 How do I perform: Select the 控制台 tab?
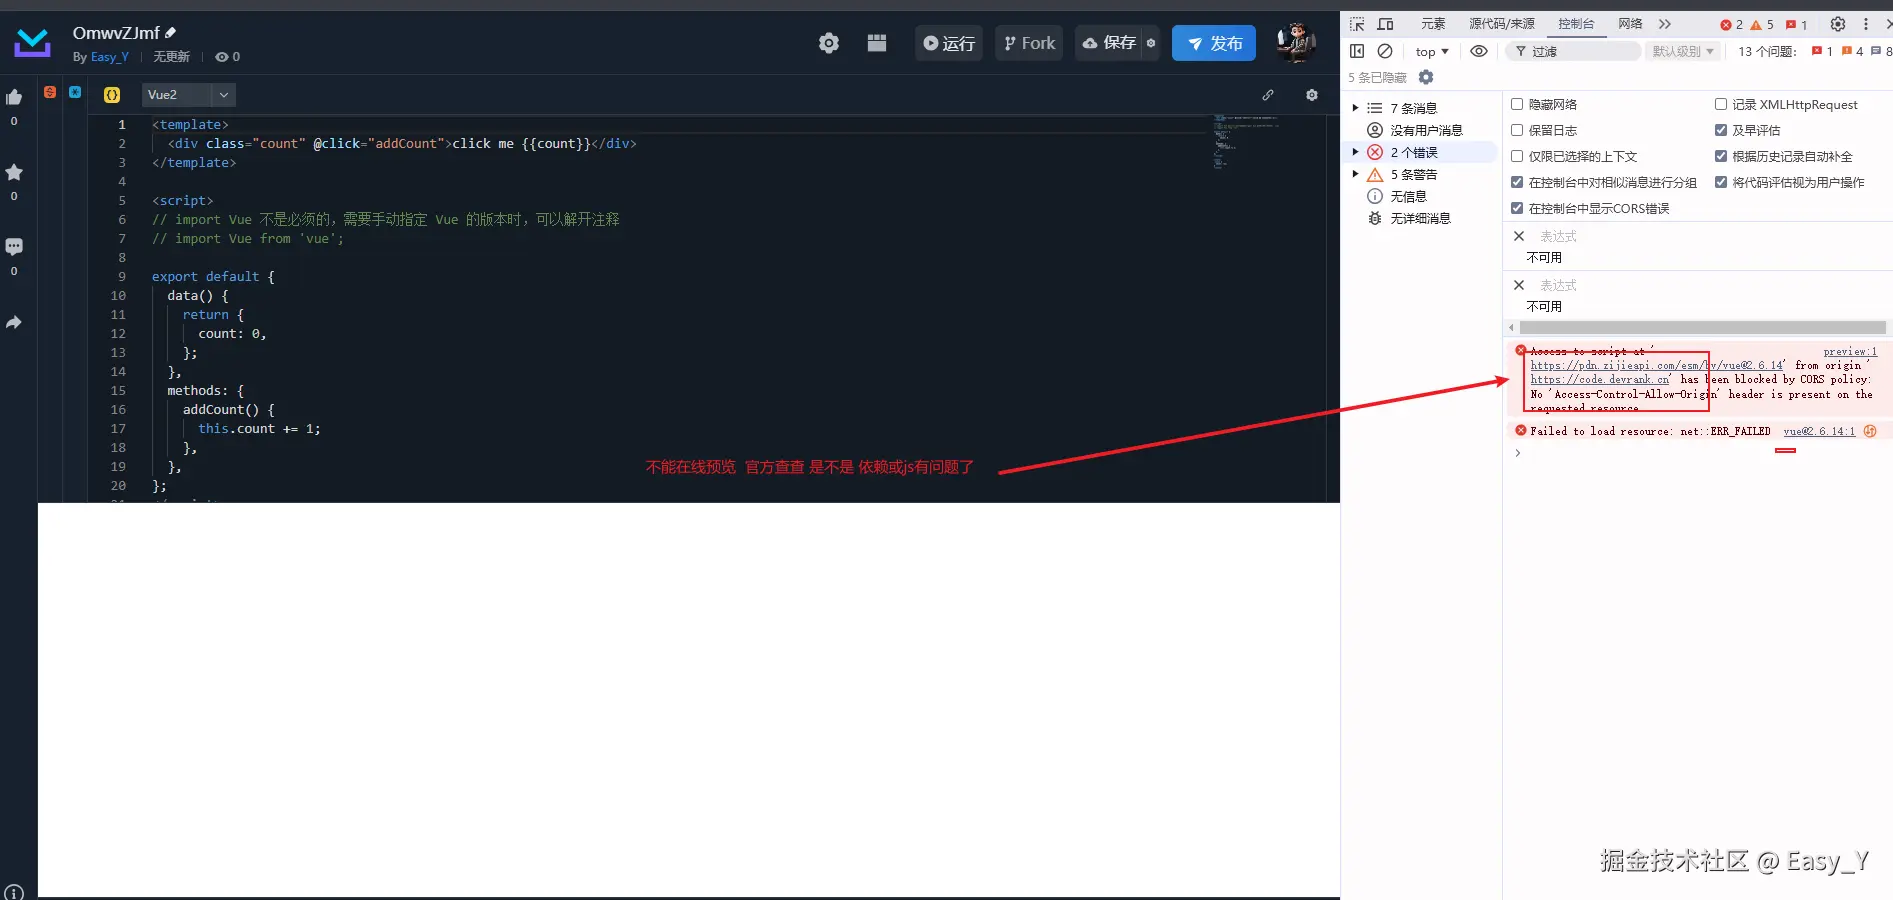1576,24
